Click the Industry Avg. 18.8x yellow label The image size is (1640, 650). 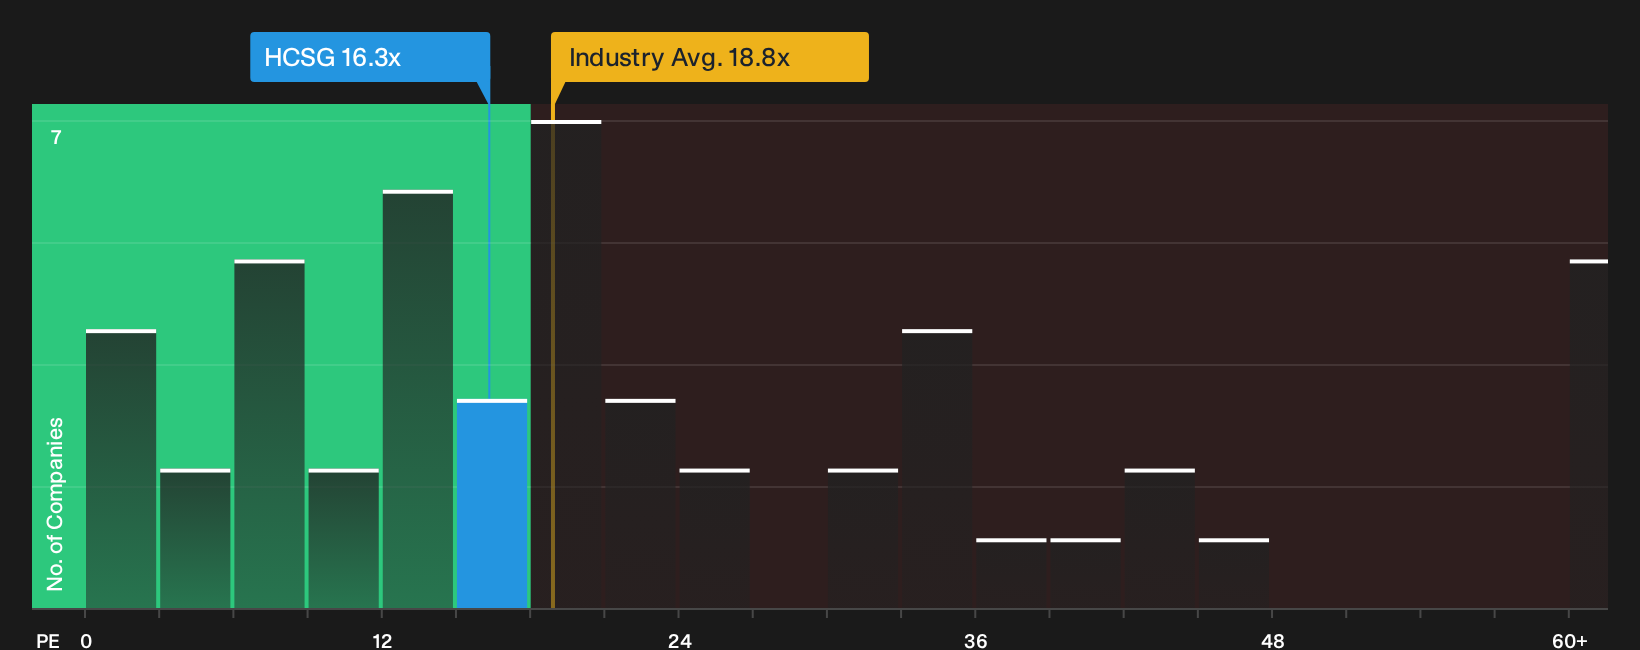tap(710, 57)
